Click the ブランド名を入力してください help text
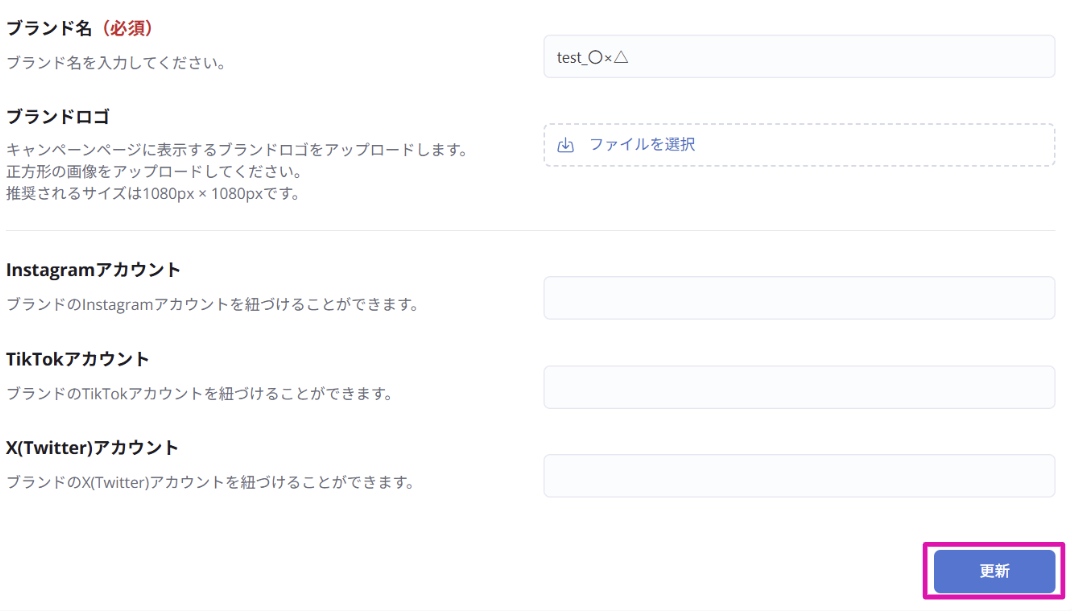The height and width of the screenshot is (614, 1079). point(115,63)
